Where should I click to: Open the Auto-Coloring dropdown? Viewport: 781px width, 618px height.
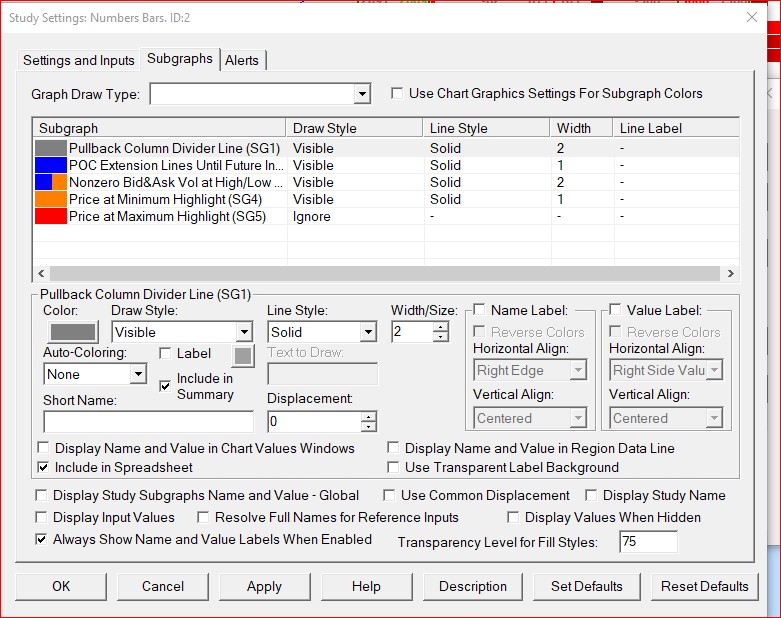[138, 374]
